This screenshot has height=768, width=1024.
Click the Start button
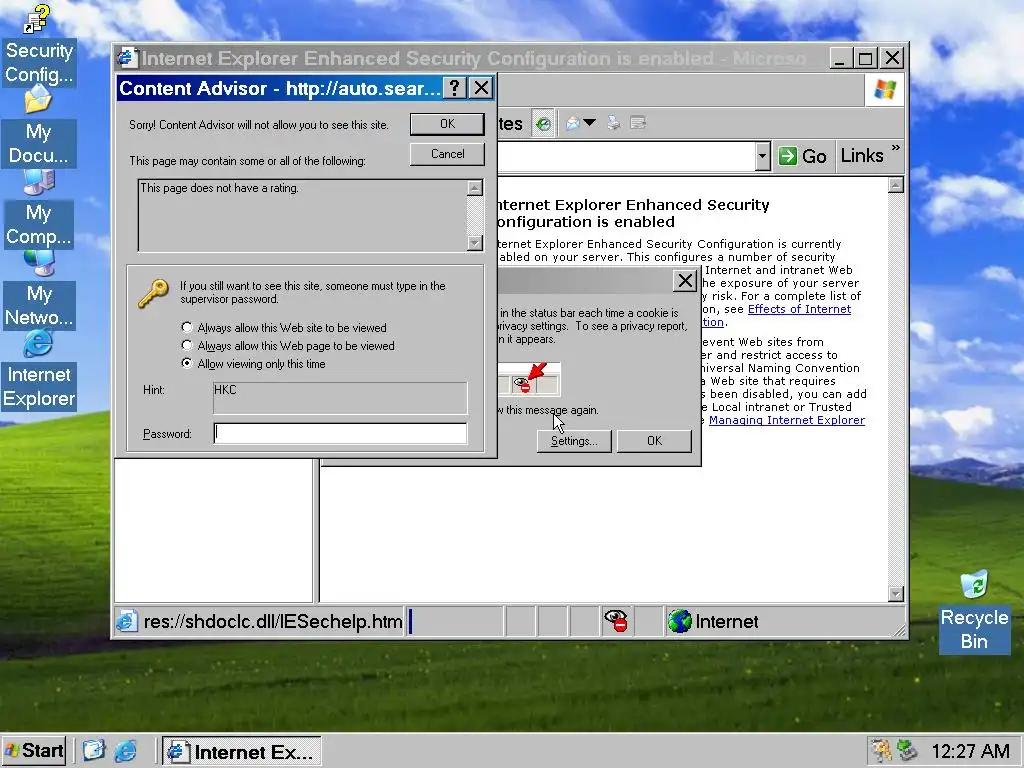click(34, 750)
